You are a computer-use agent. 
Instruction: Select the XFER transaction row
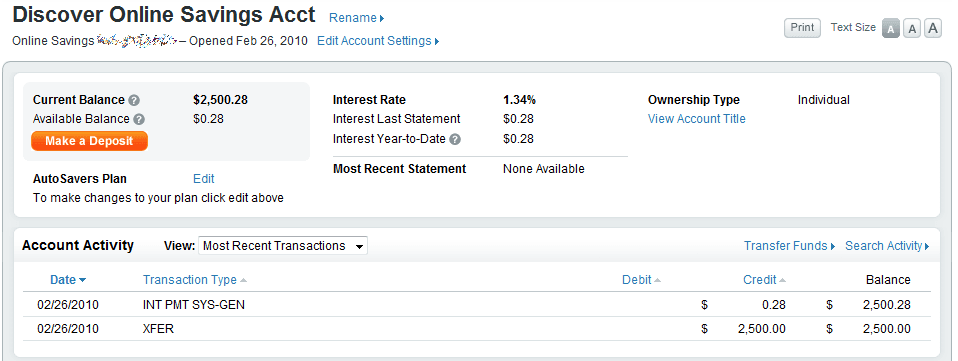[x=477, y=329]
